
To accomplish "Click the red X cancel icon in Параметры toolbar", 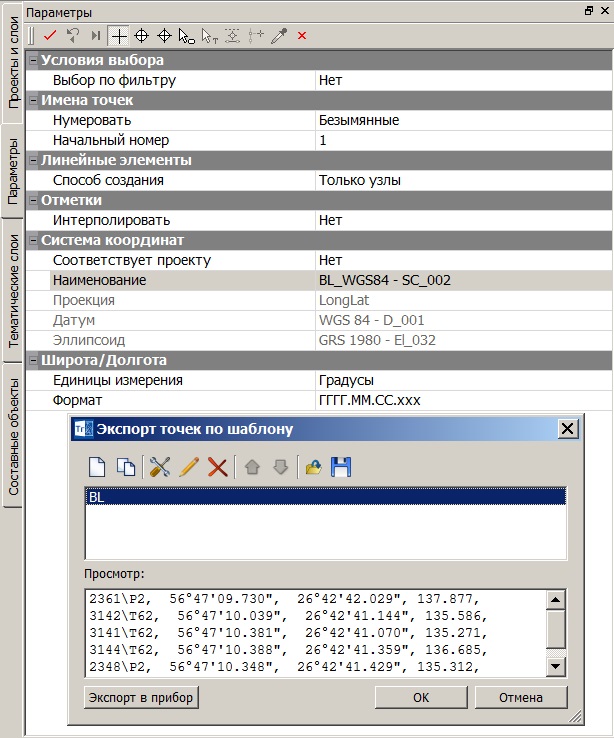I will point(302,35).
